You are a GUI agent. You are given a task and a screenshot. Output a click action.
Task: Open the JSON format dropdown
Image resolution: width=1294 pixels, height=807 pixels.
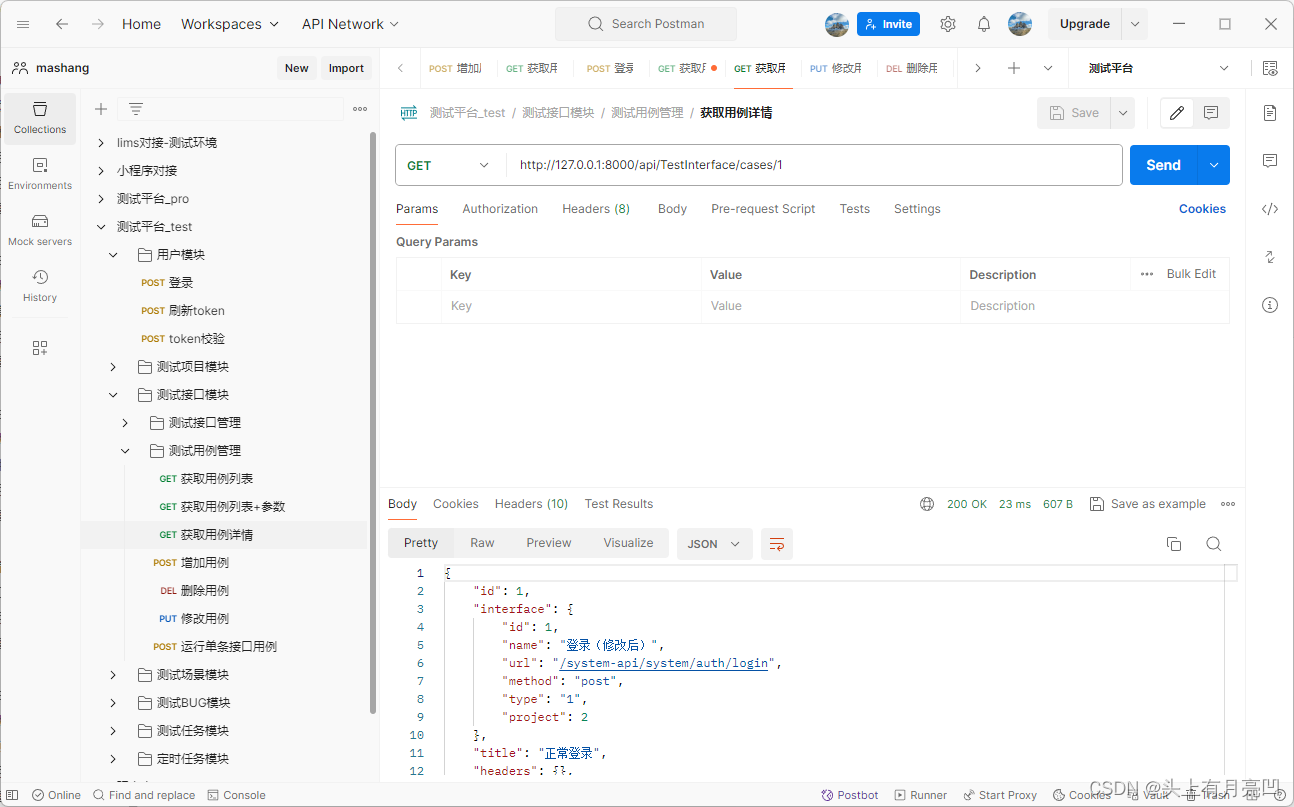click(714, 544)
